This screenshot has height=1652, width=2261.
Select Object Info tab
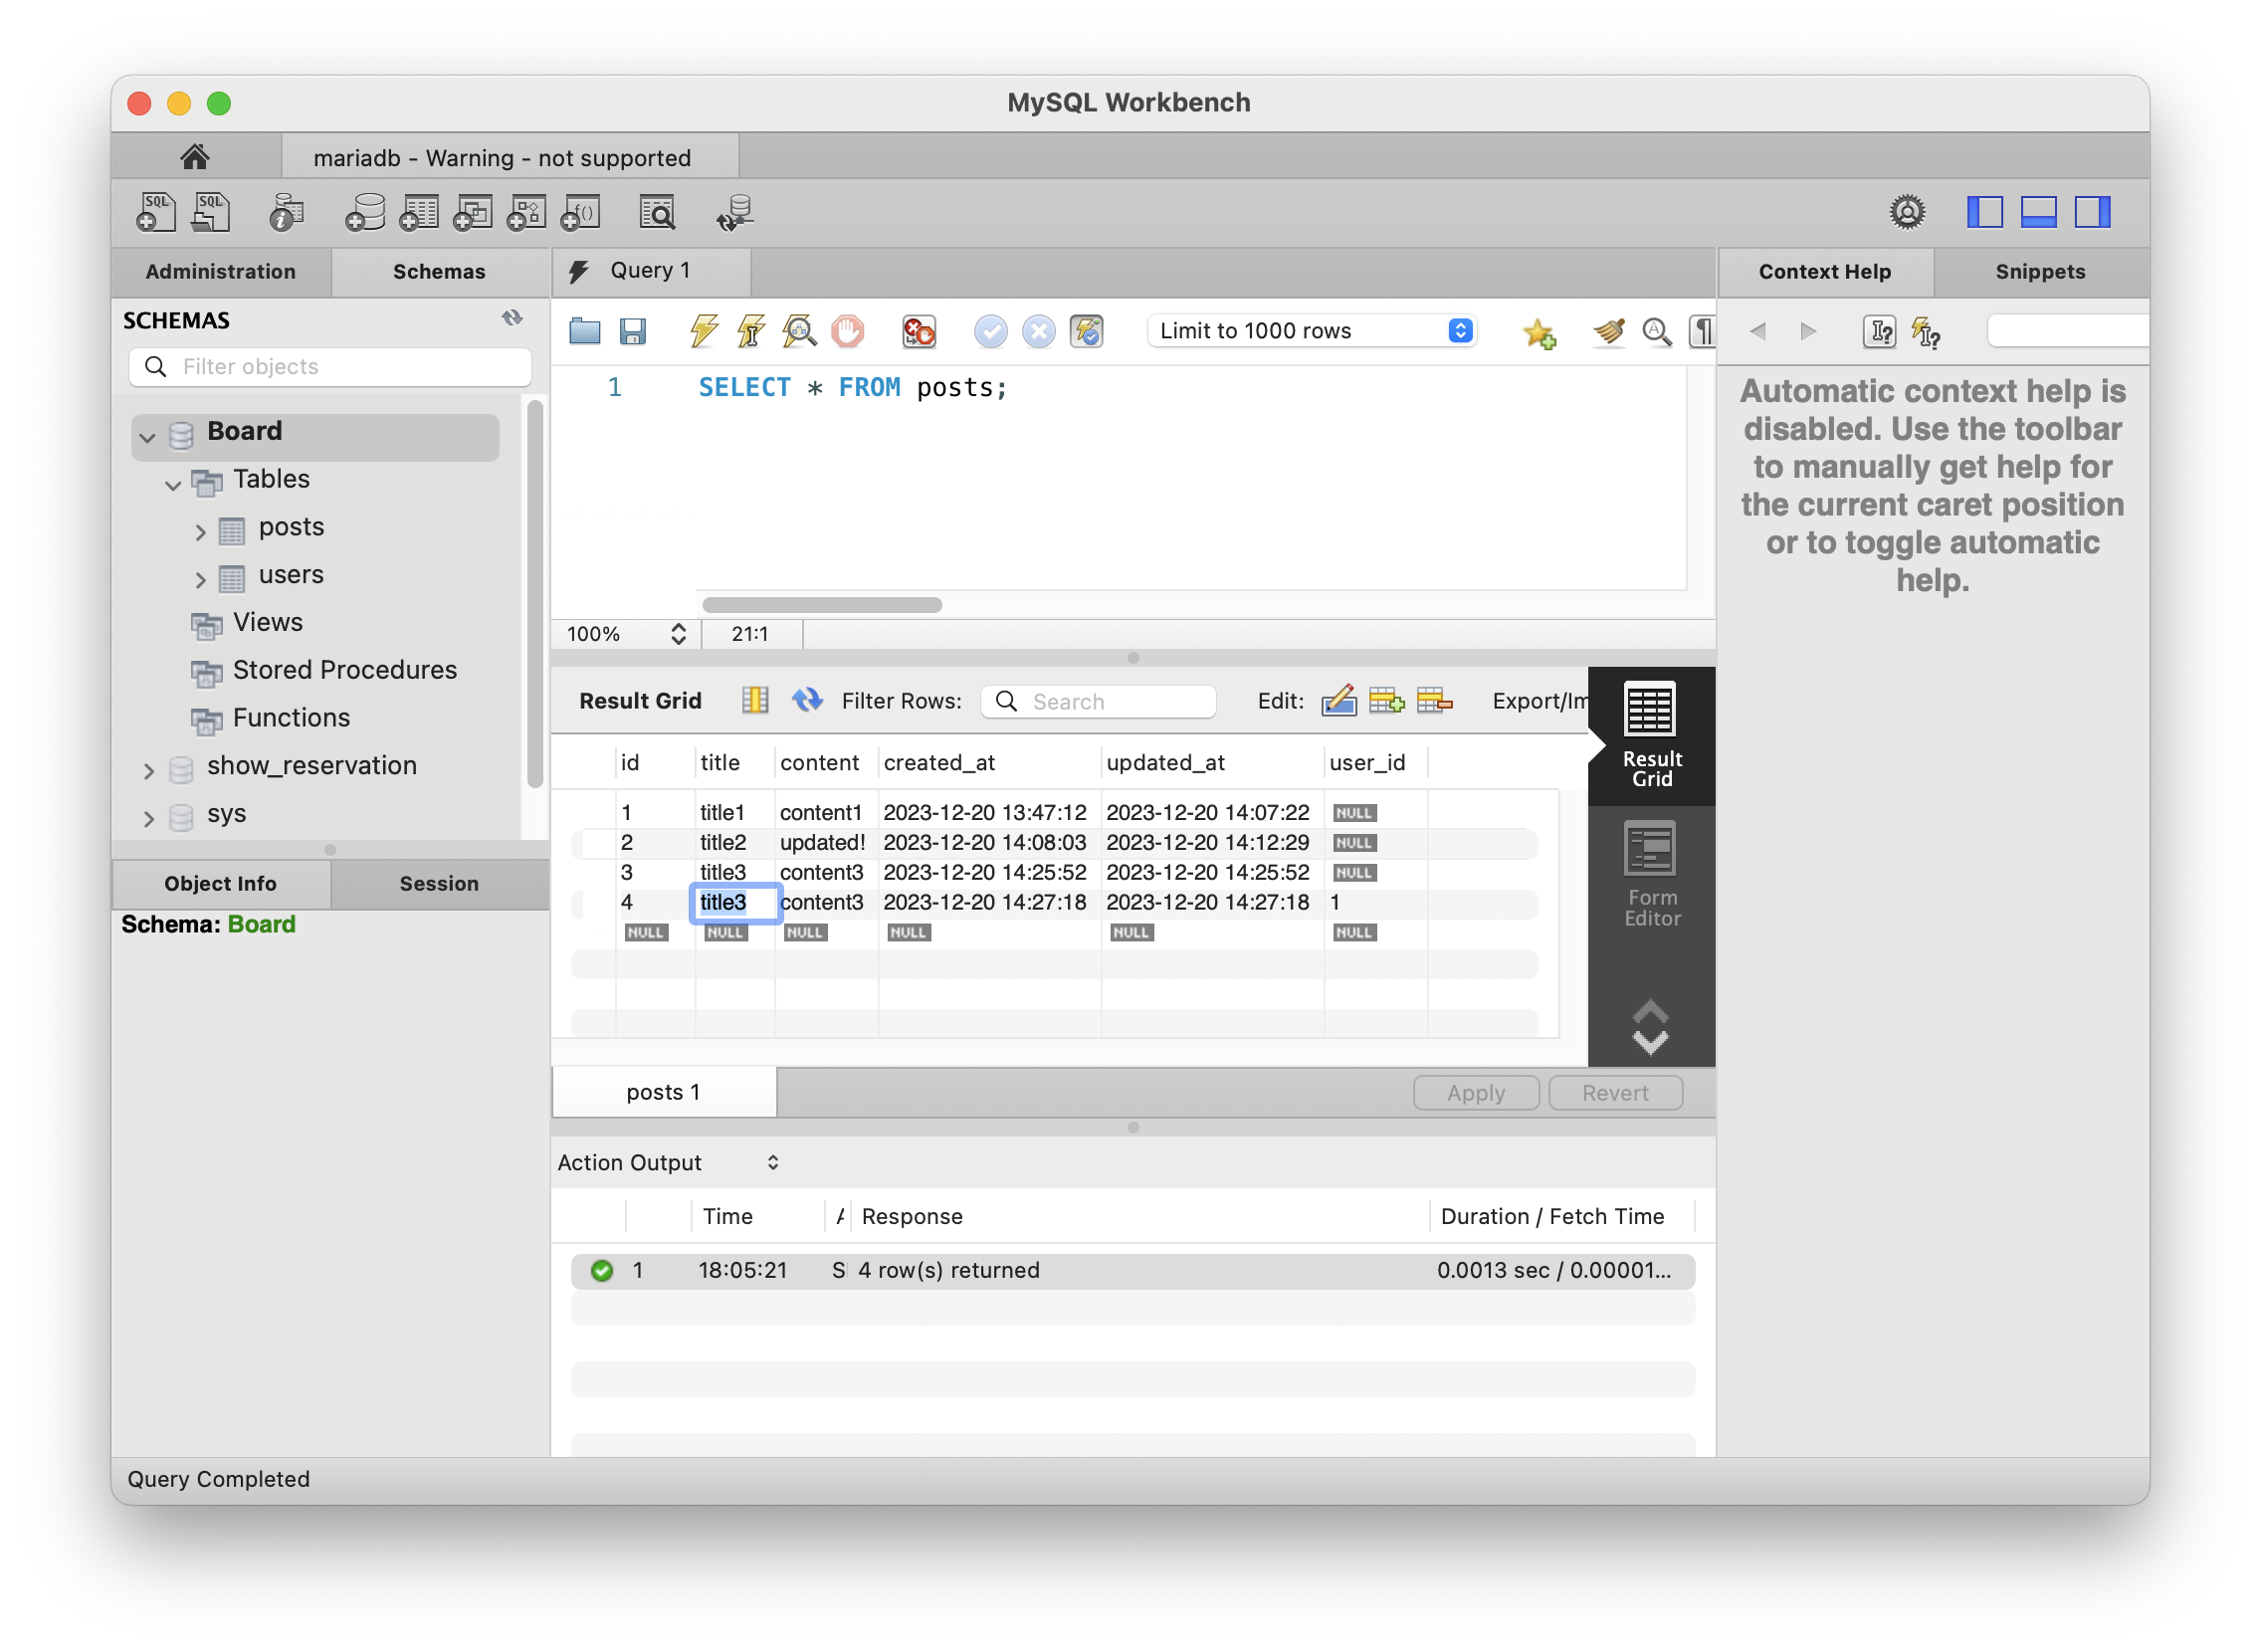pos(221,884)
